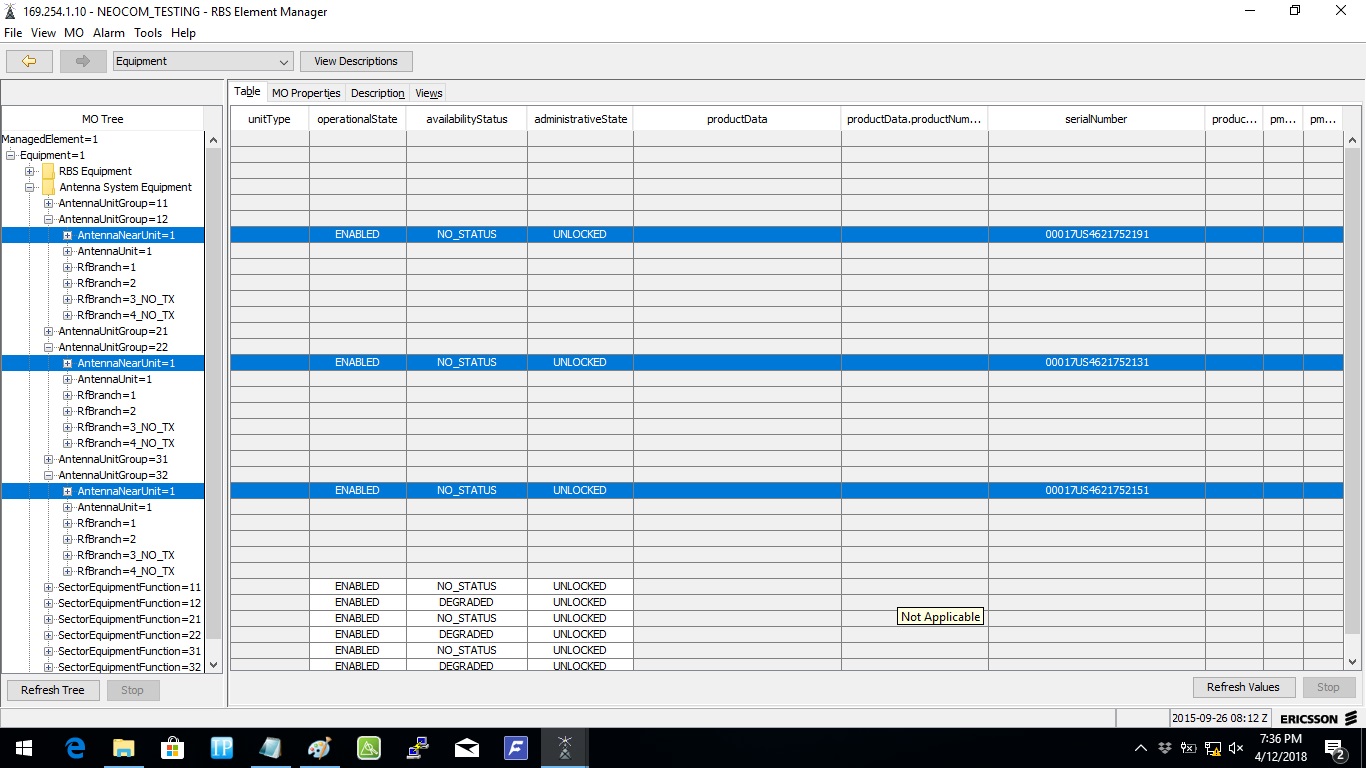Image resolution: width=1366 pixels, height=768 pixels.
Task: Collapse the Antenna System Equipment node
Action: point(29,187)
